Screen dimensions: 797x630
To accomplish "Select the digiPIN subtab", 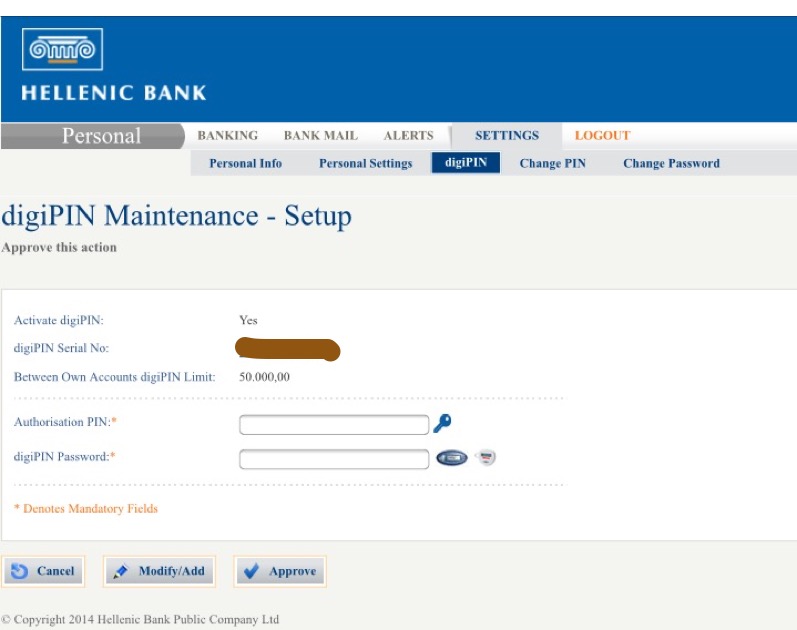I will pos(465,163).
